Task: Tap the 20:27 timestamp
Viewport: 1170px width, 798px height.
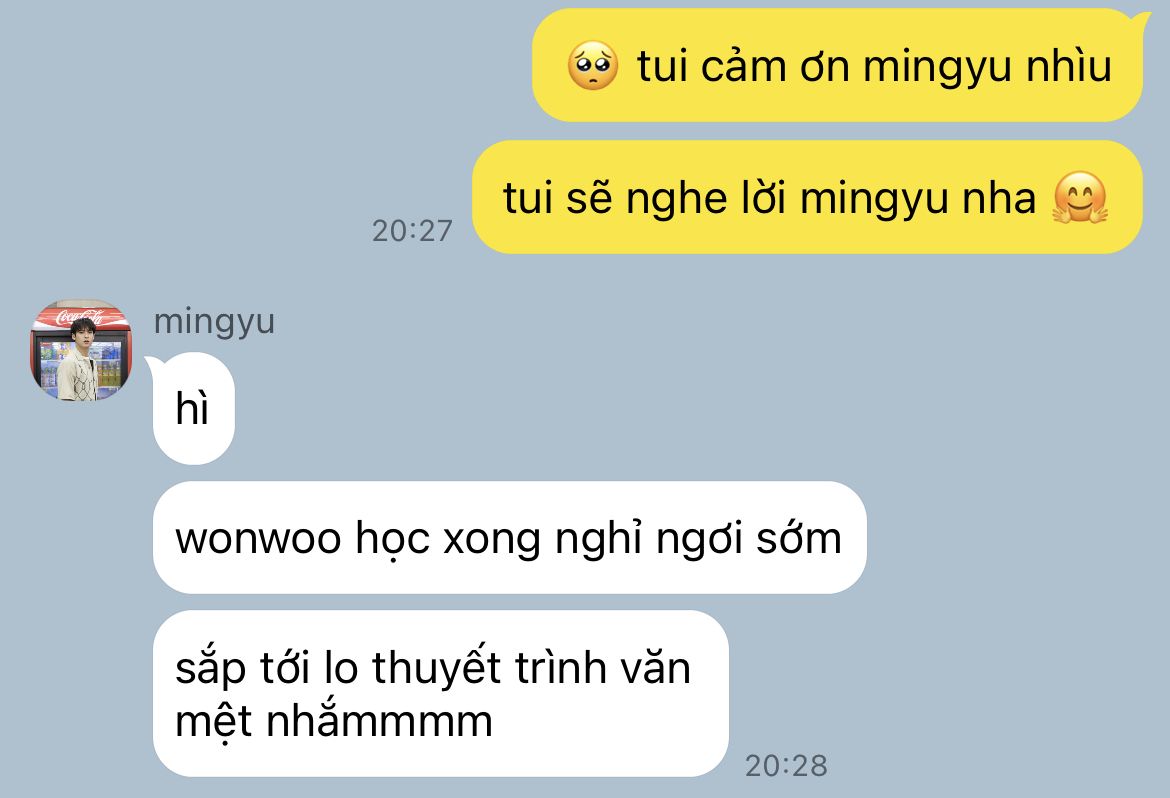Action: pos(412,231)
